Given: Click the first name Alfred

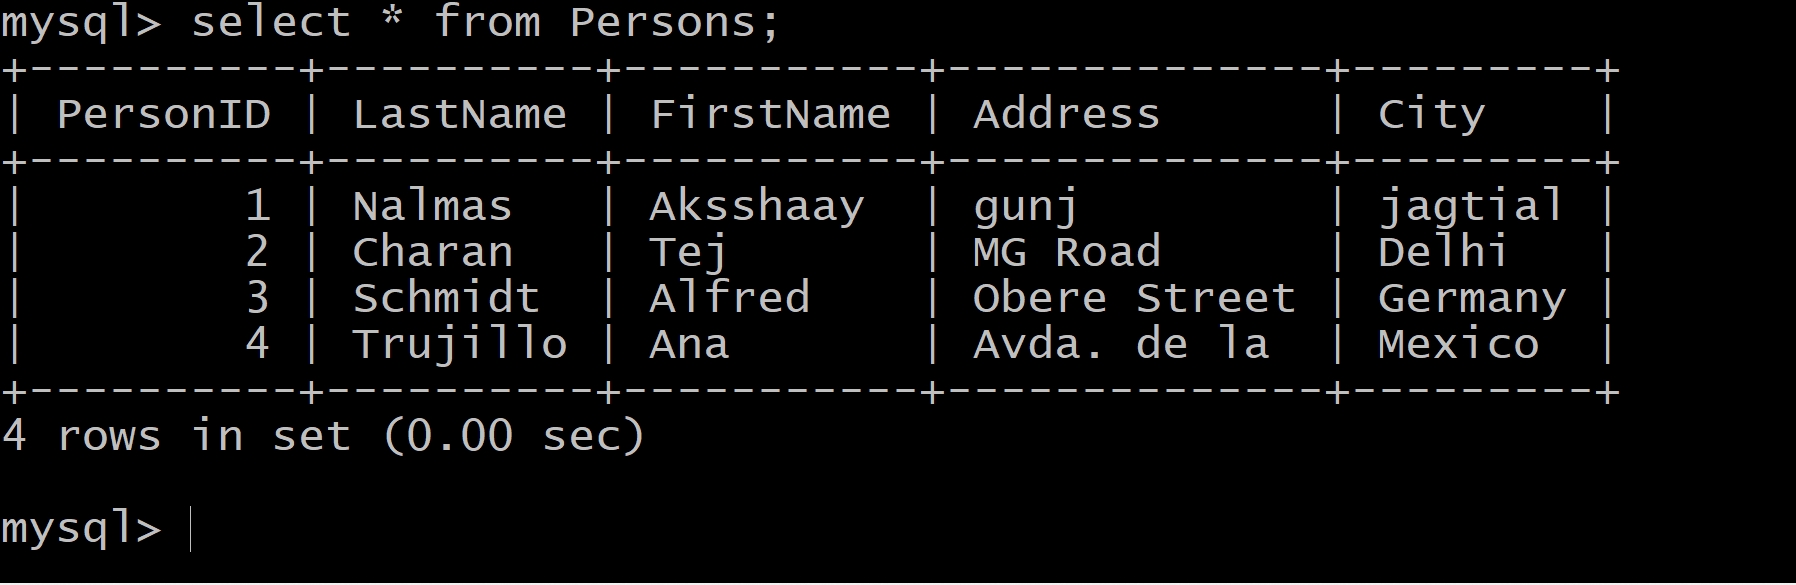Looking at the screenshot, I should [x=729, y=298].
